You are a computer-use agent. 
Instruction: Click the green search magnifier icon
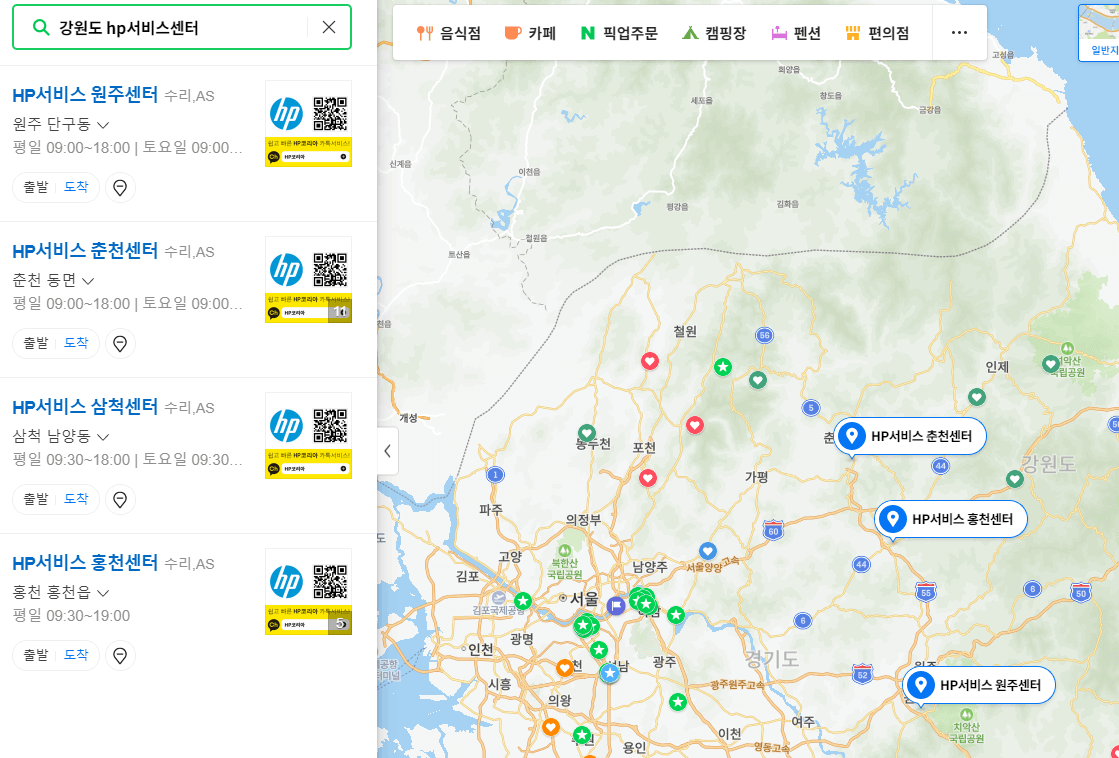[x=41, y=27]
